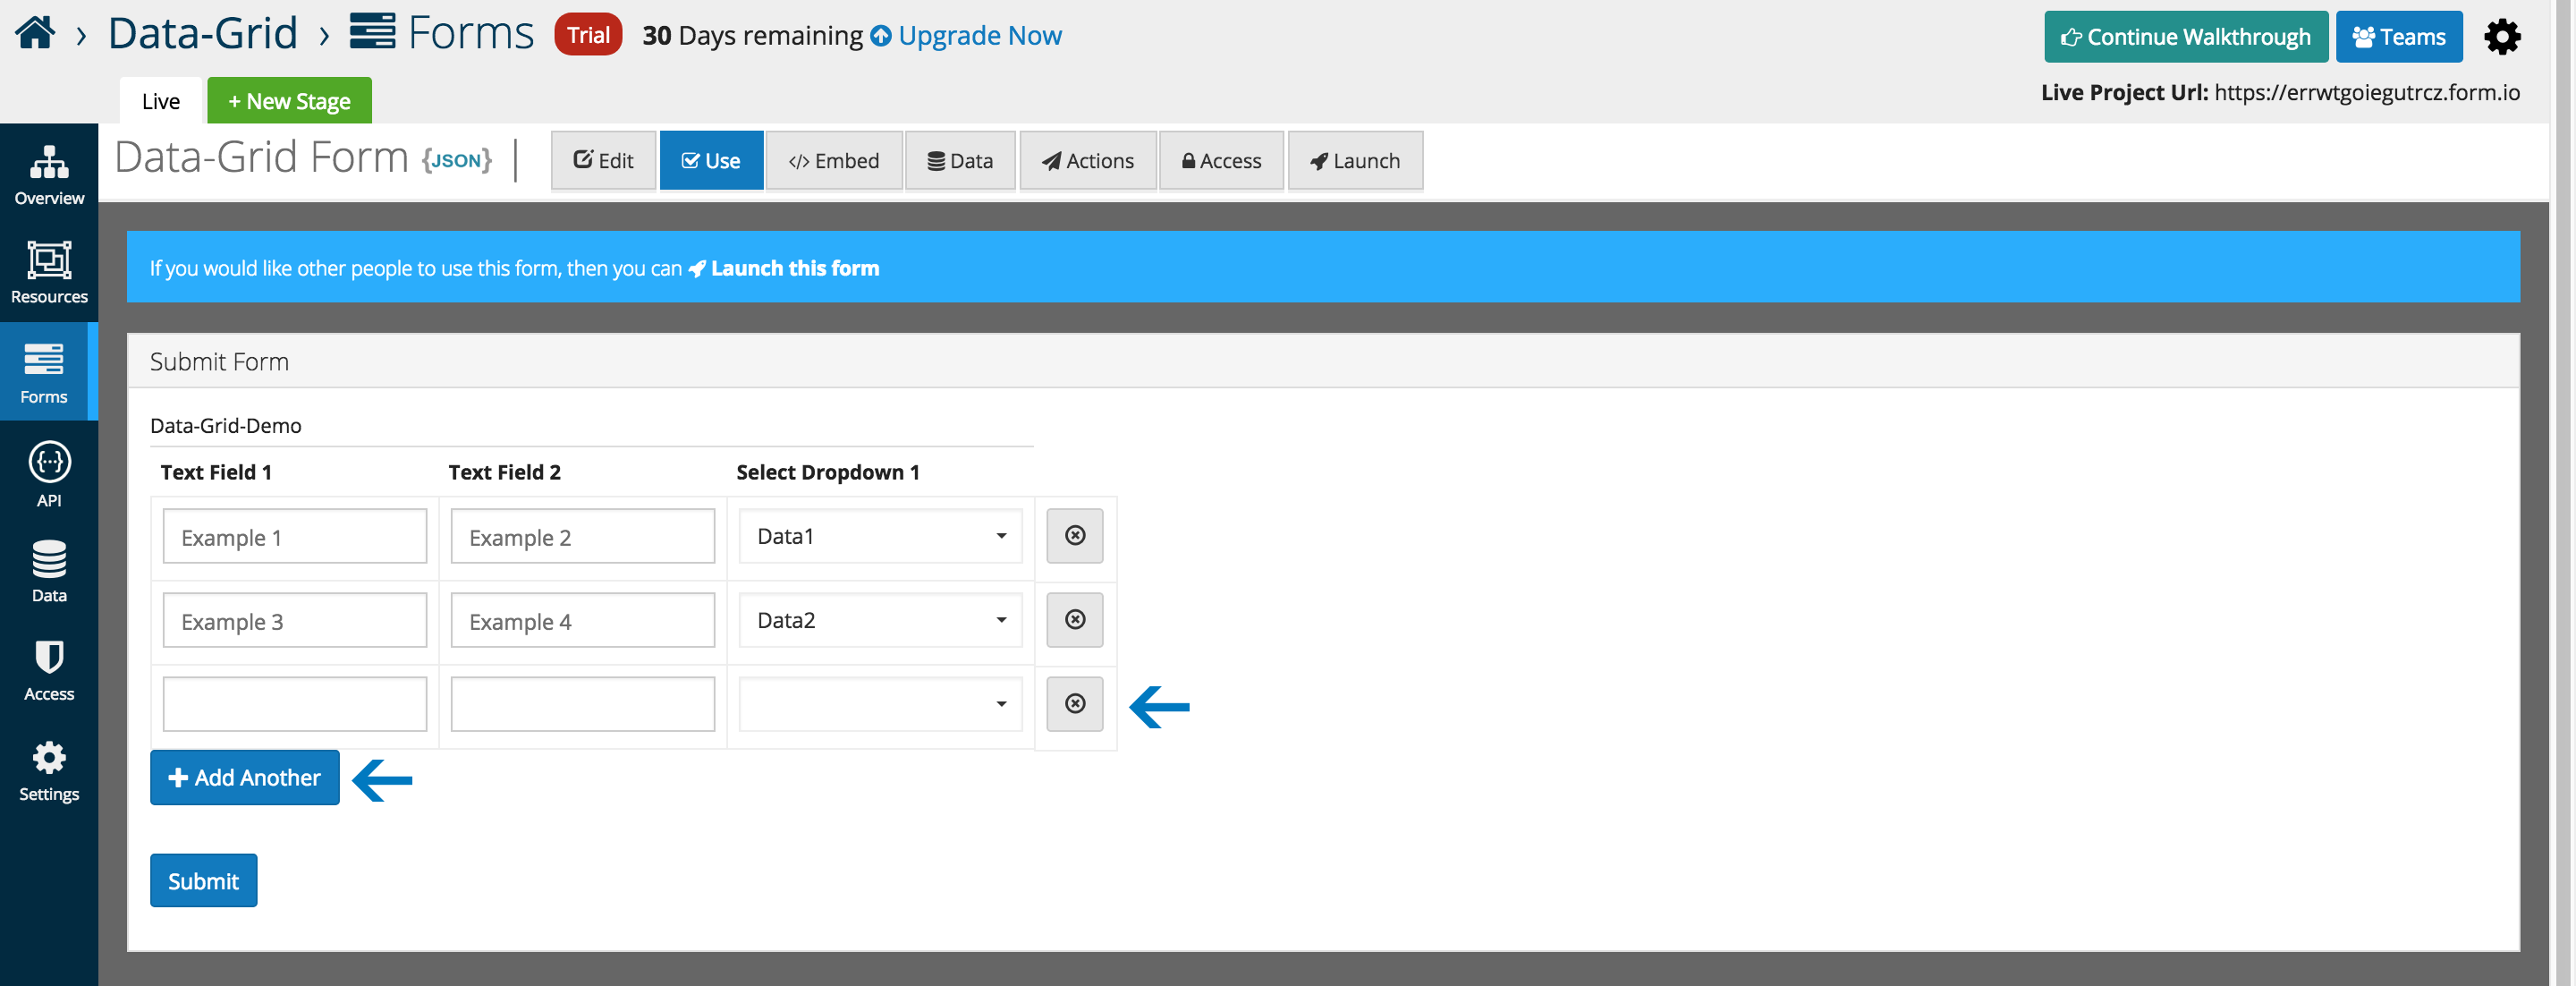Open Resources in the sidebar
The width and height of the screenshot is (2576, 986).
(49, 273)
